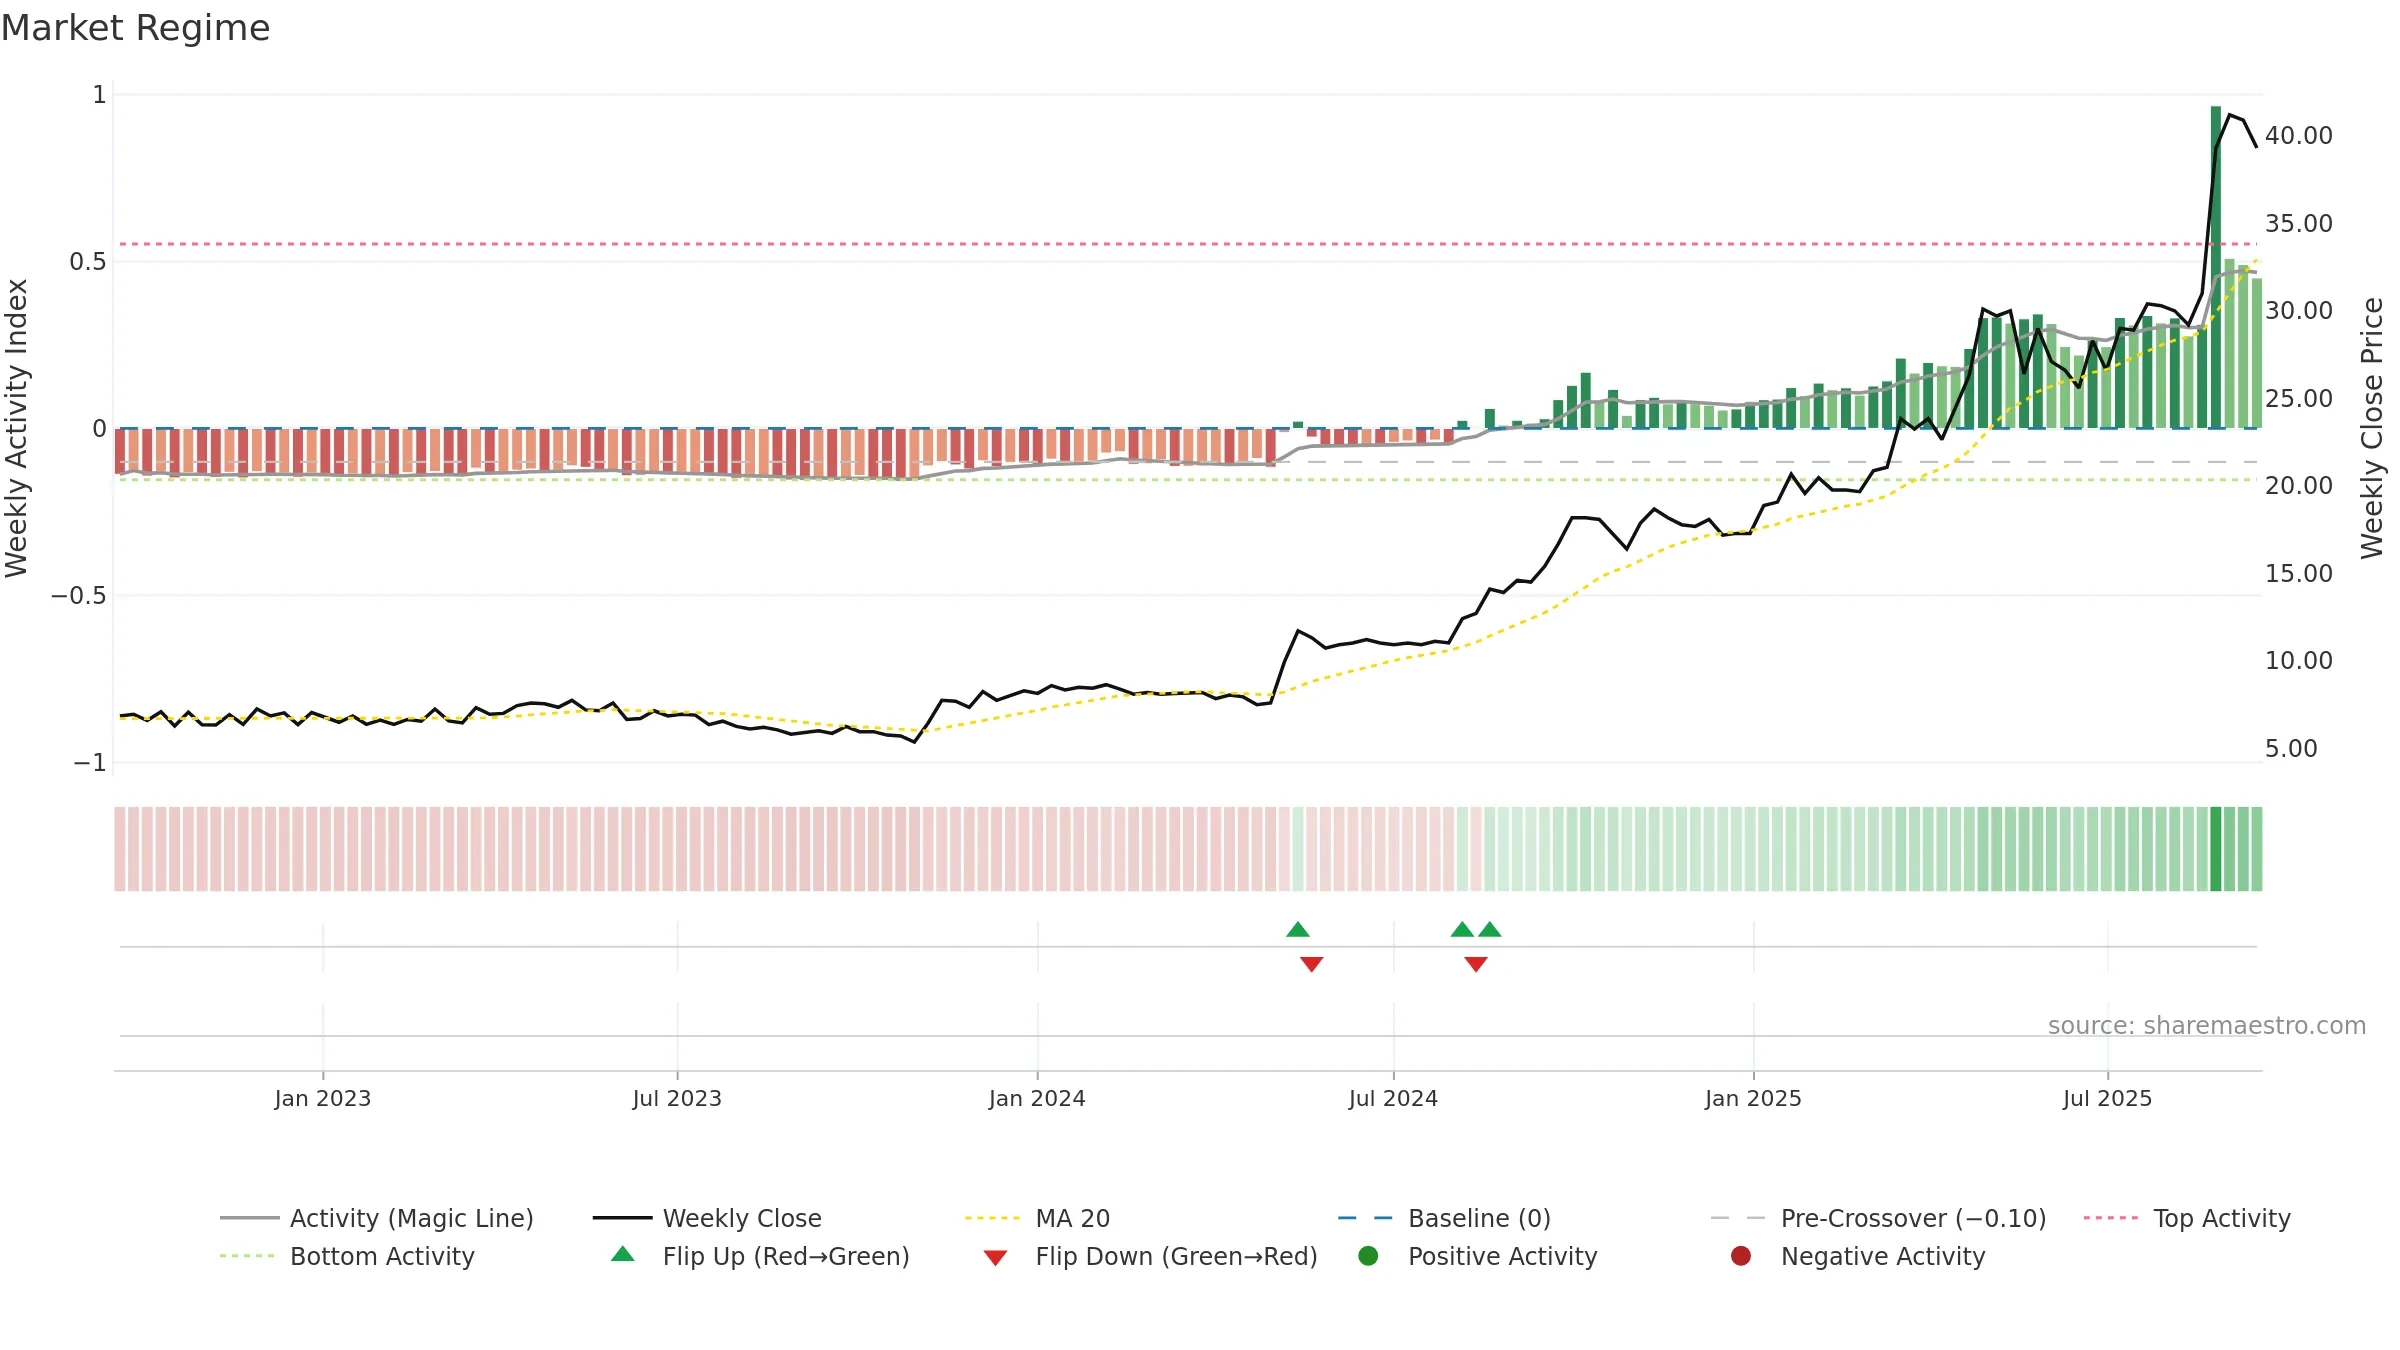This screenshot has height=1350, width=2400.
Task: Toggle the MA 20 legend entry
Action: [1037, 1218]
